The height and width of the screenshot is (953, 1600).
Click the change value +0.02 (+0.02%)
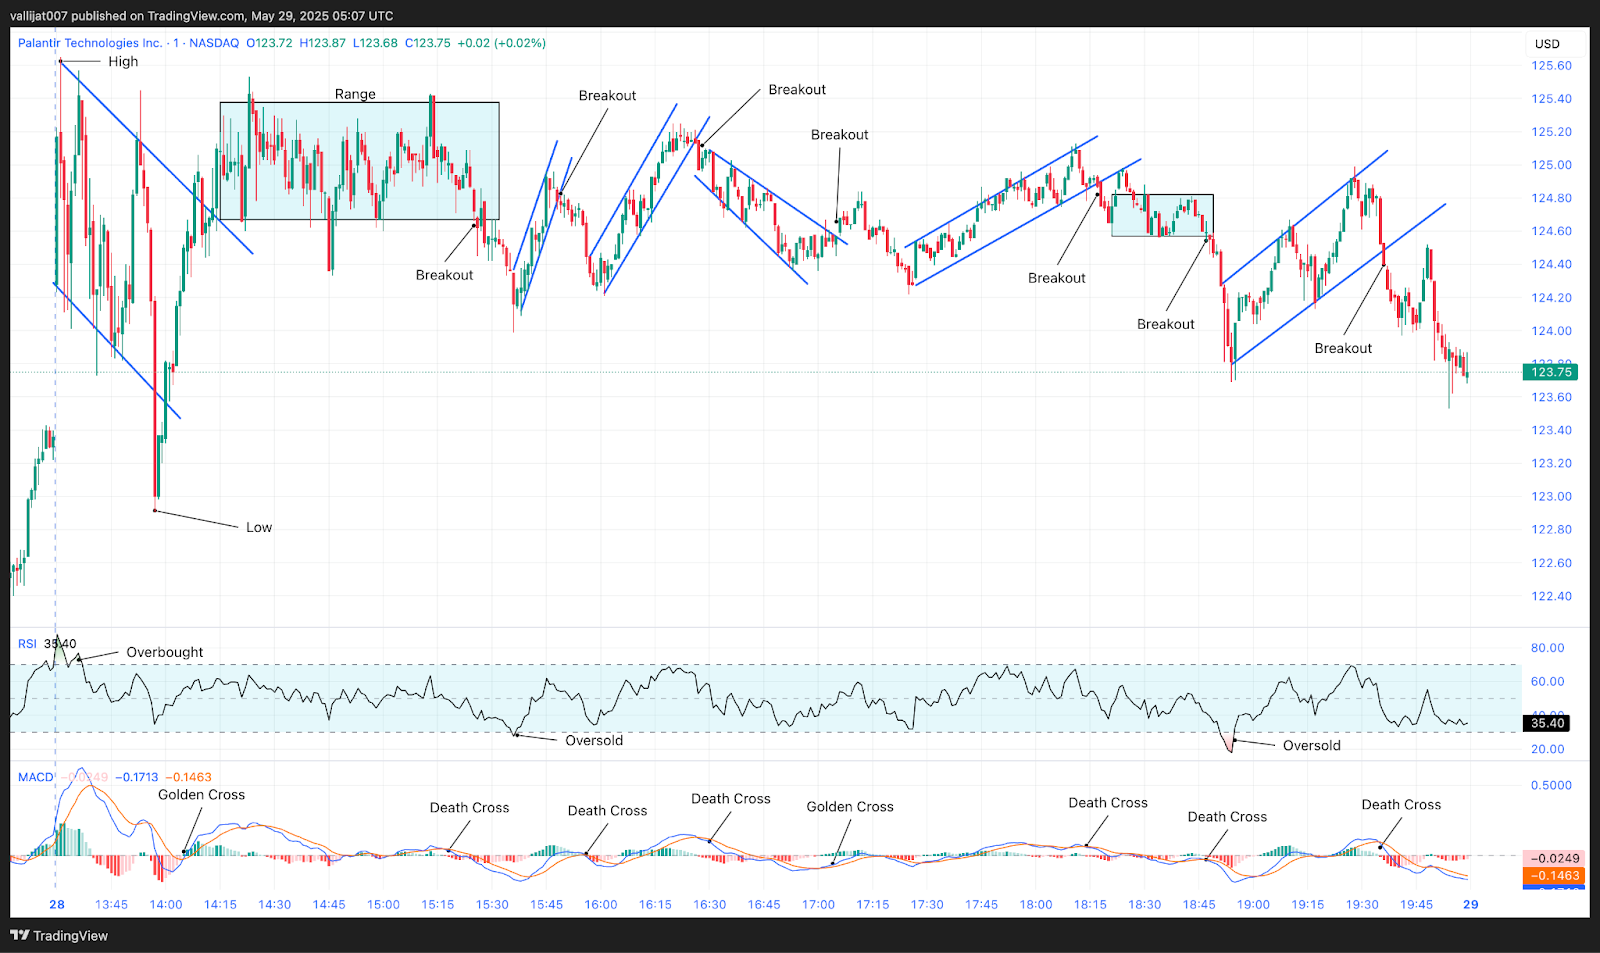502,43
